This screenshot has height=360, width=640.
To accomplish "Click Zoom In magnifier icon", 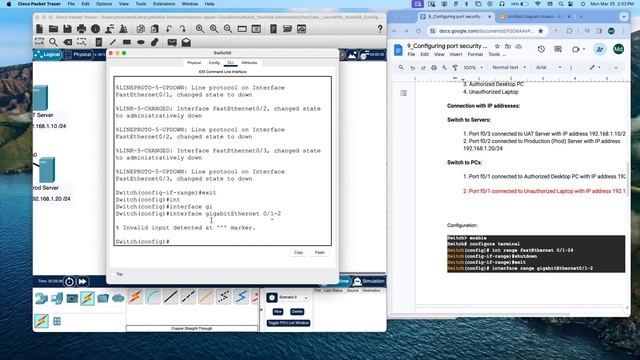I will [200, 29].
